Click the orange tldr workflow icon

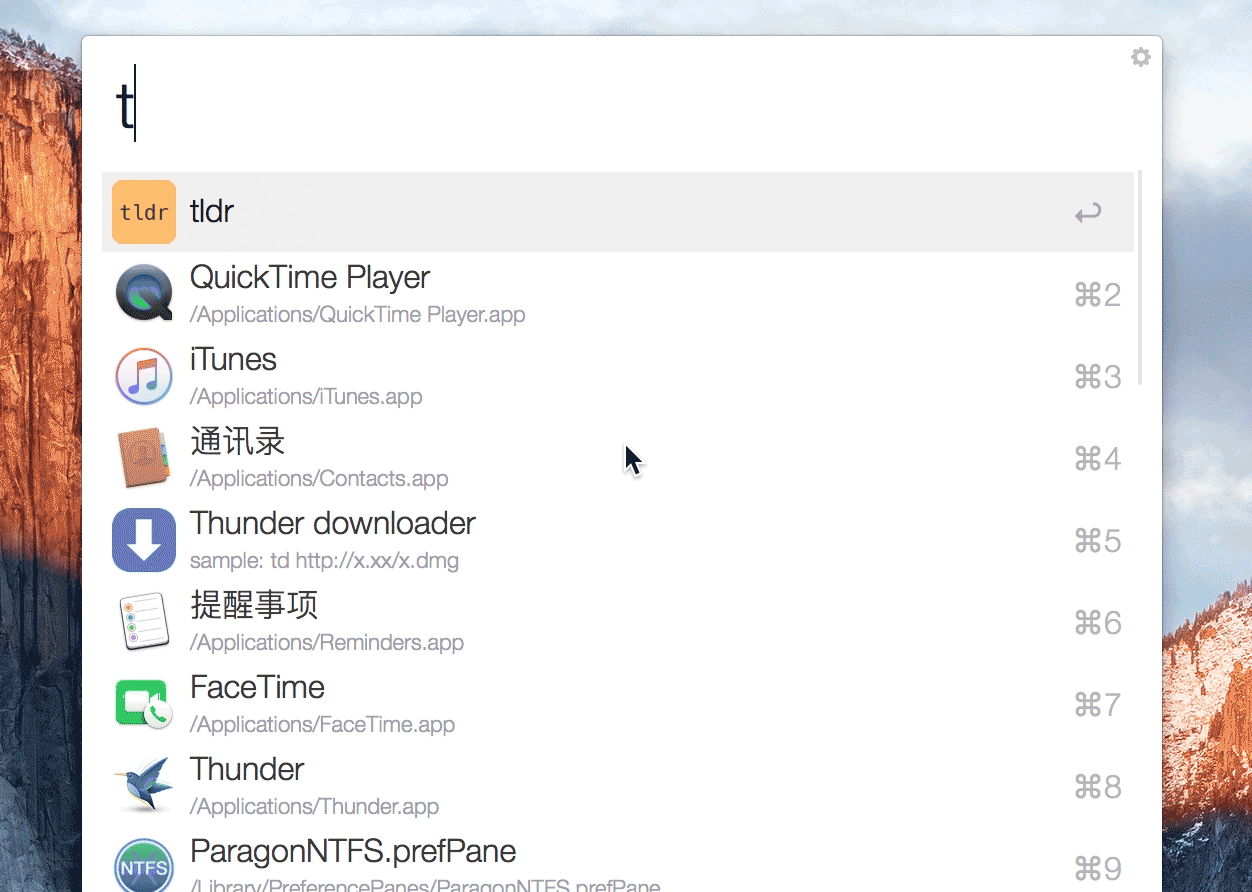144,212
